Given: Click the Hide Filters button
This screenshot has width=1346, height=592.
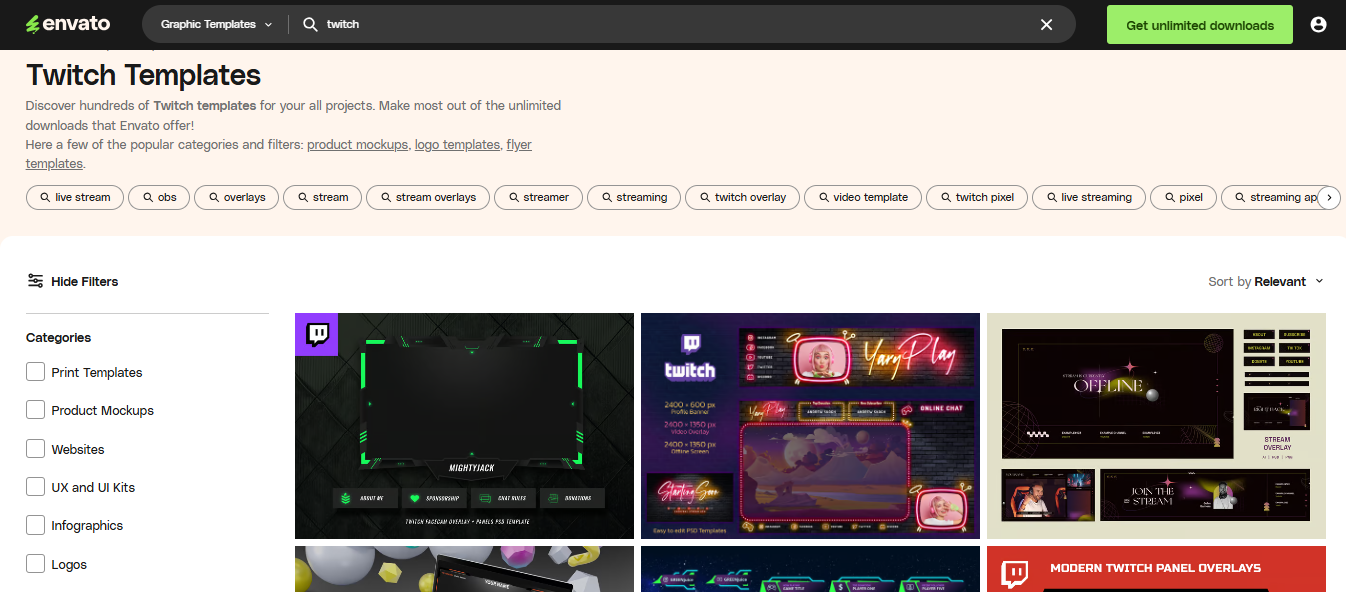Looking at the screenshot, I should click(x=73, y=281).
